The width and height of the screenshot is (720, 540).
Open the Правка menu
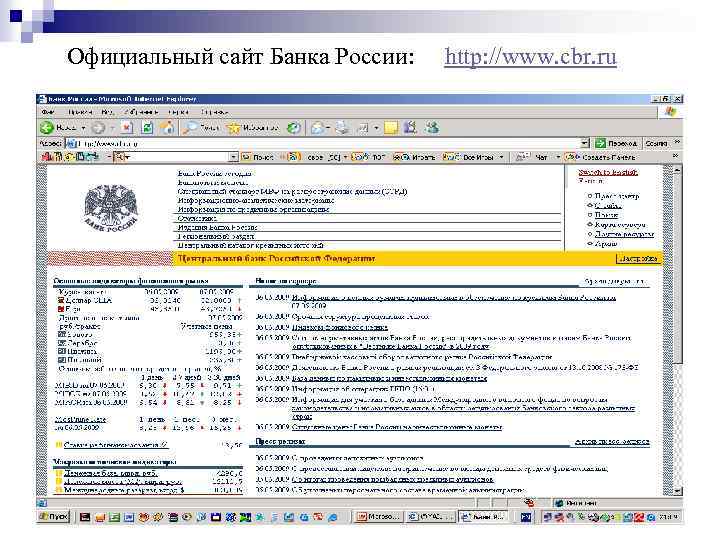pyautogui.click(x=80, y=112)
